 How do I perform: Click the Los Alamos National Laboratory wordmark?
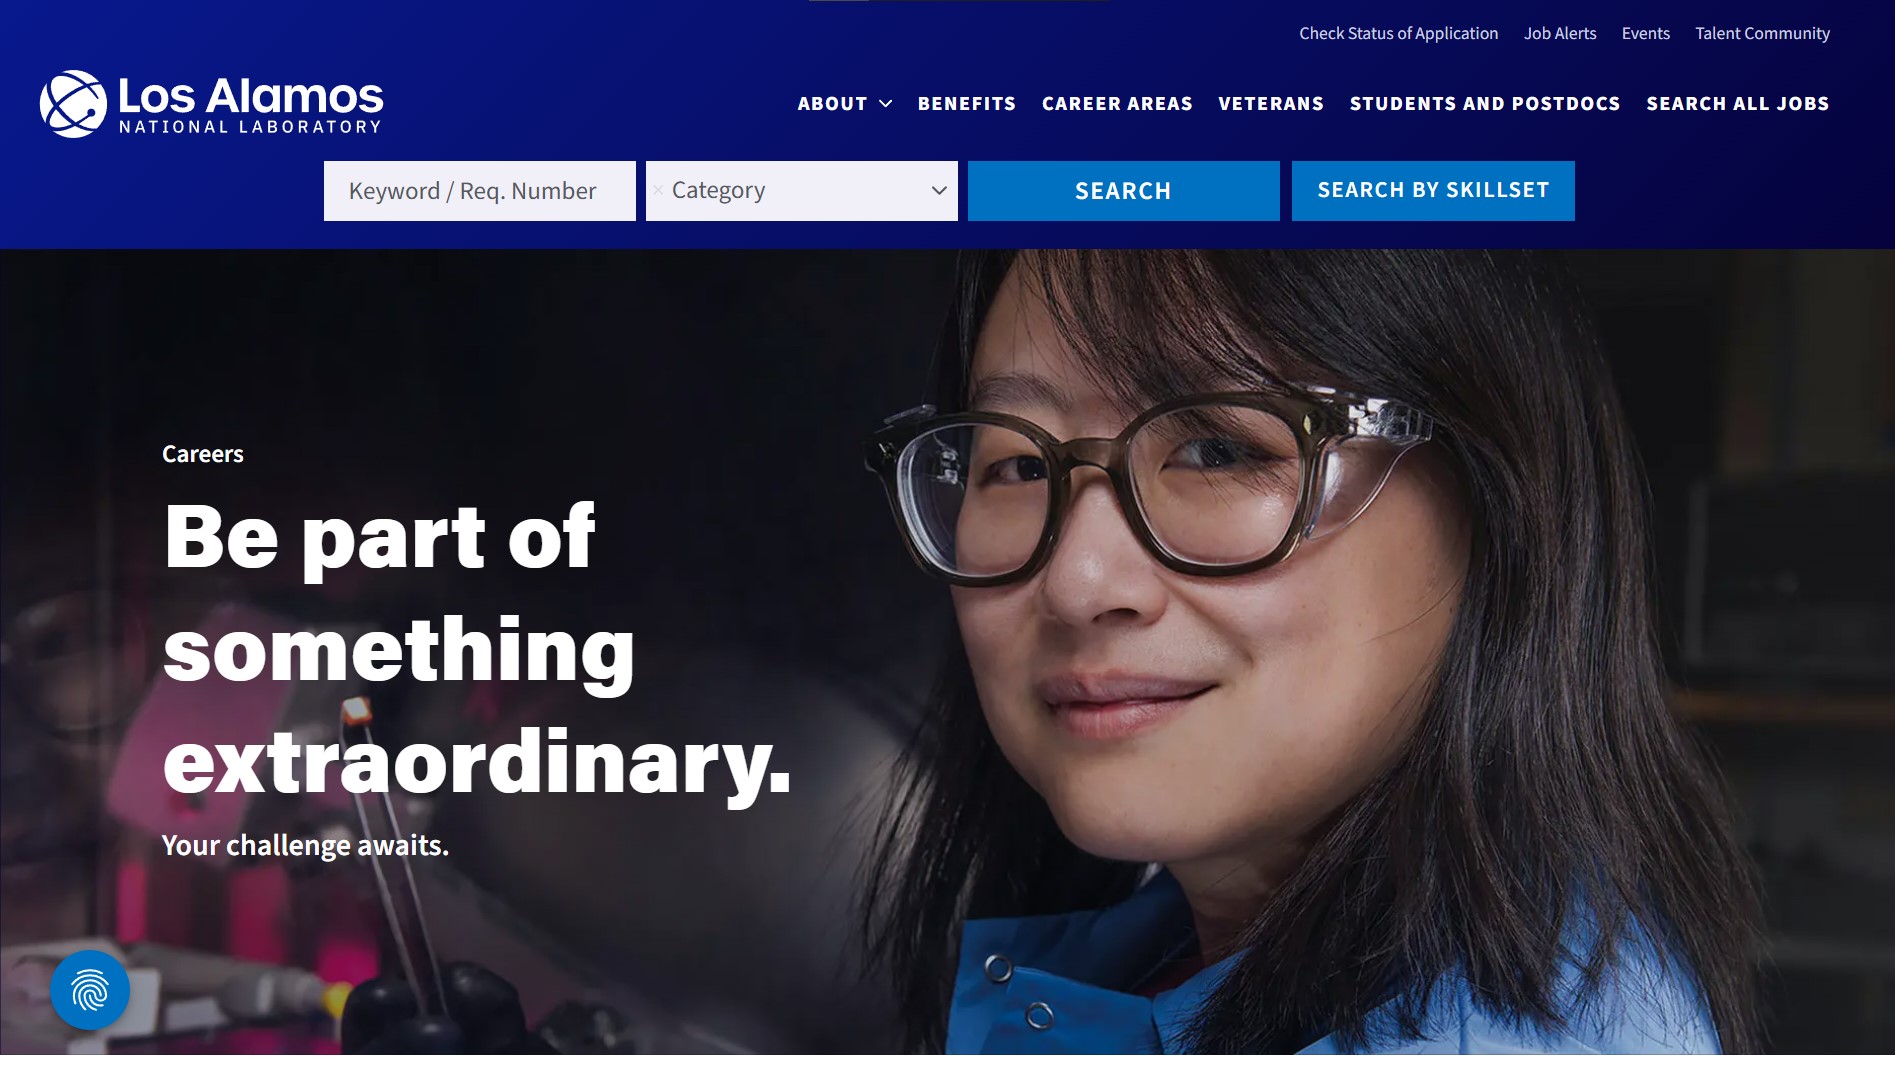[251, 105]
